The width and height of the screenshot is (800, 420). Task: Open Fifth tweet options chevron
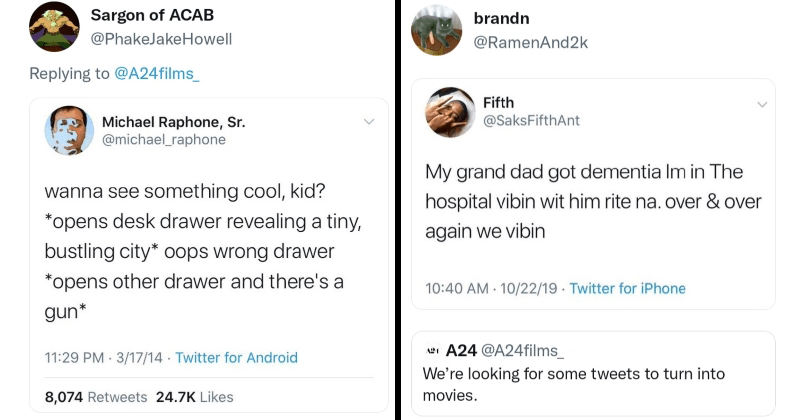[763, 103]
